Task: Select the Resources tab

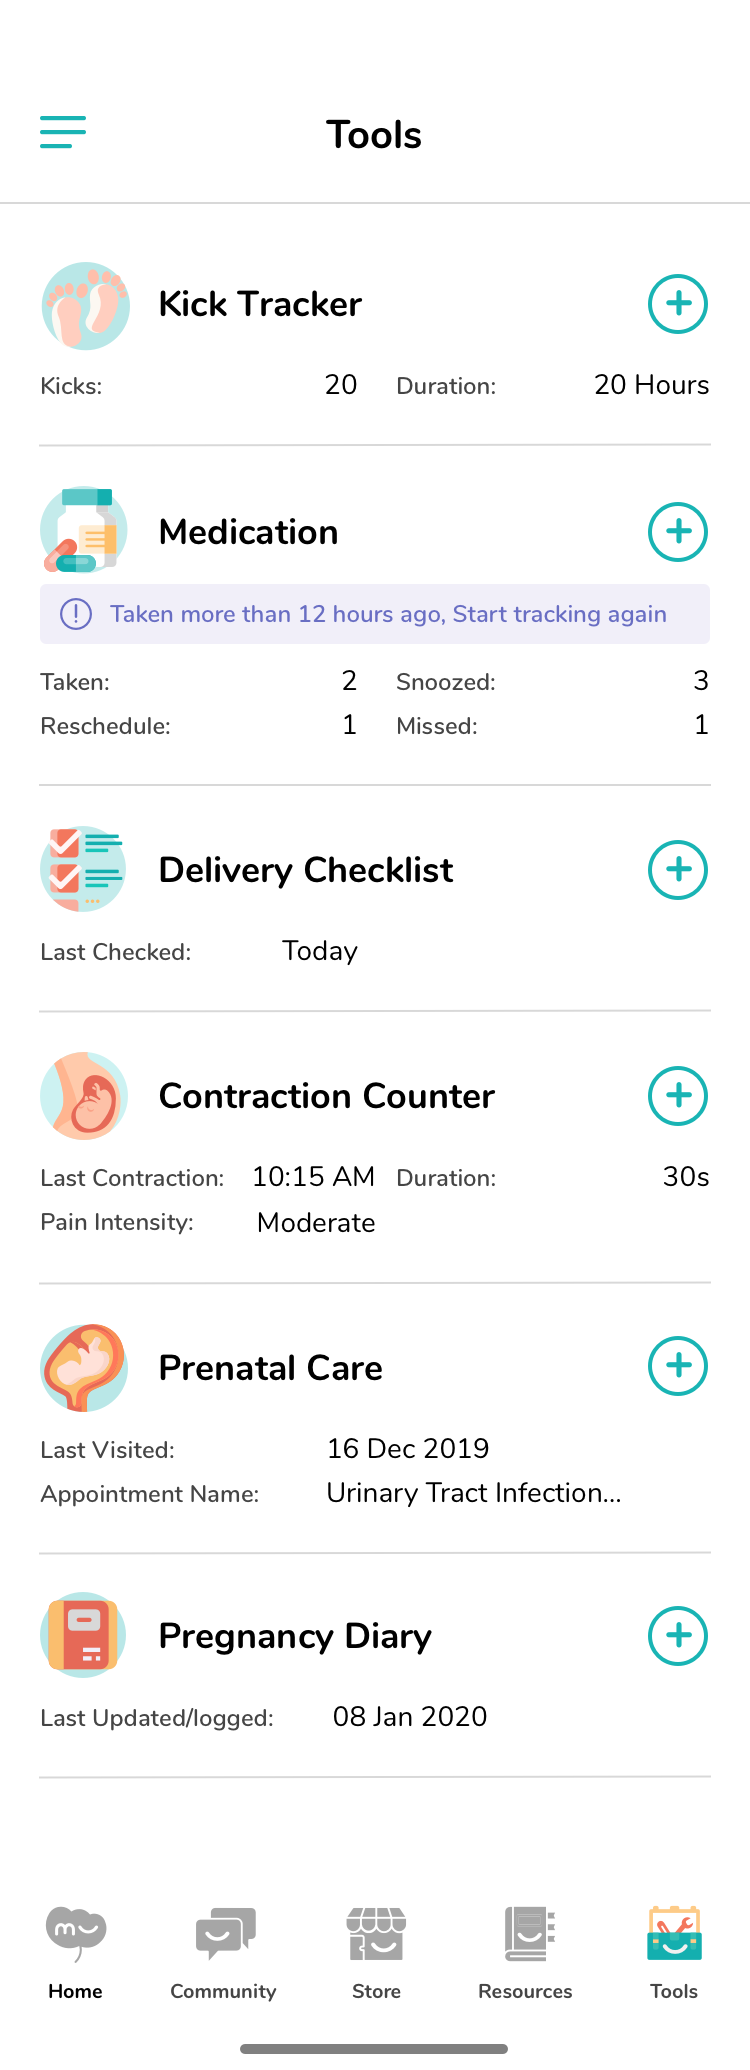Action: [526, 1952]
